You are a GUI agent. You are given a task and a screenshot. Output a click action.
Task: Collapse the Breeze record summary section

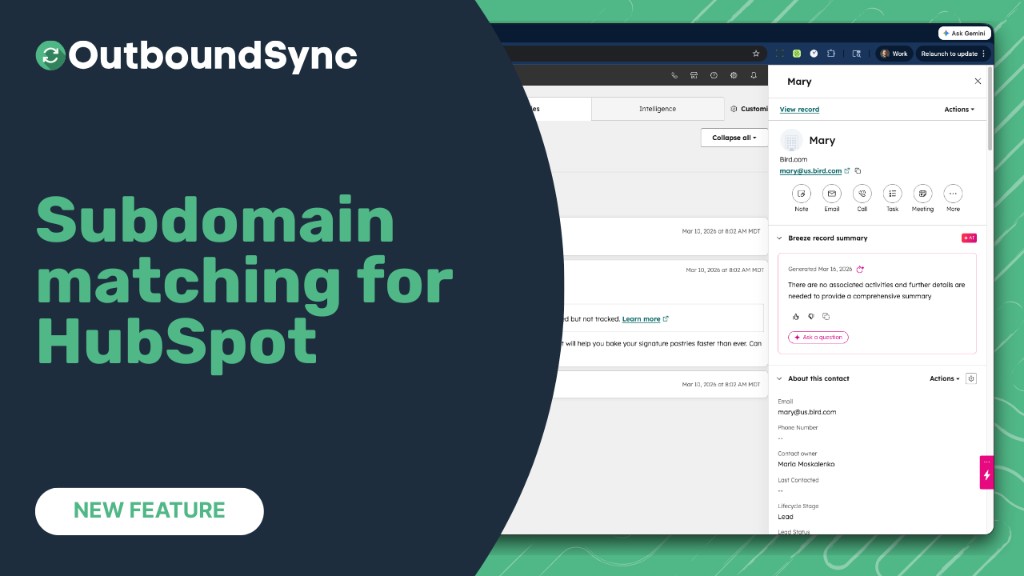[x=779, y=238]
